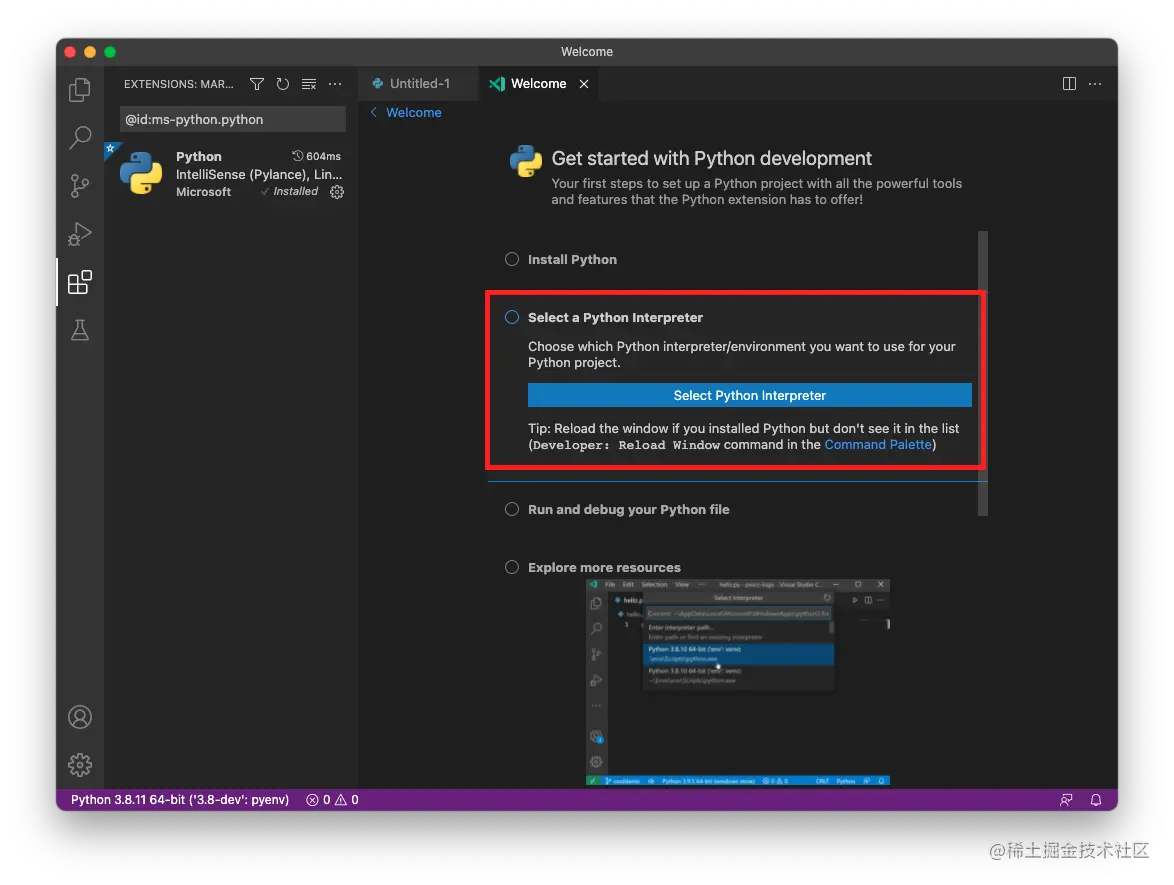This screenshot has width=1174, height=885.
Task: Open editor More Actions ellipsis
Action: click(x=1095, y=84)
